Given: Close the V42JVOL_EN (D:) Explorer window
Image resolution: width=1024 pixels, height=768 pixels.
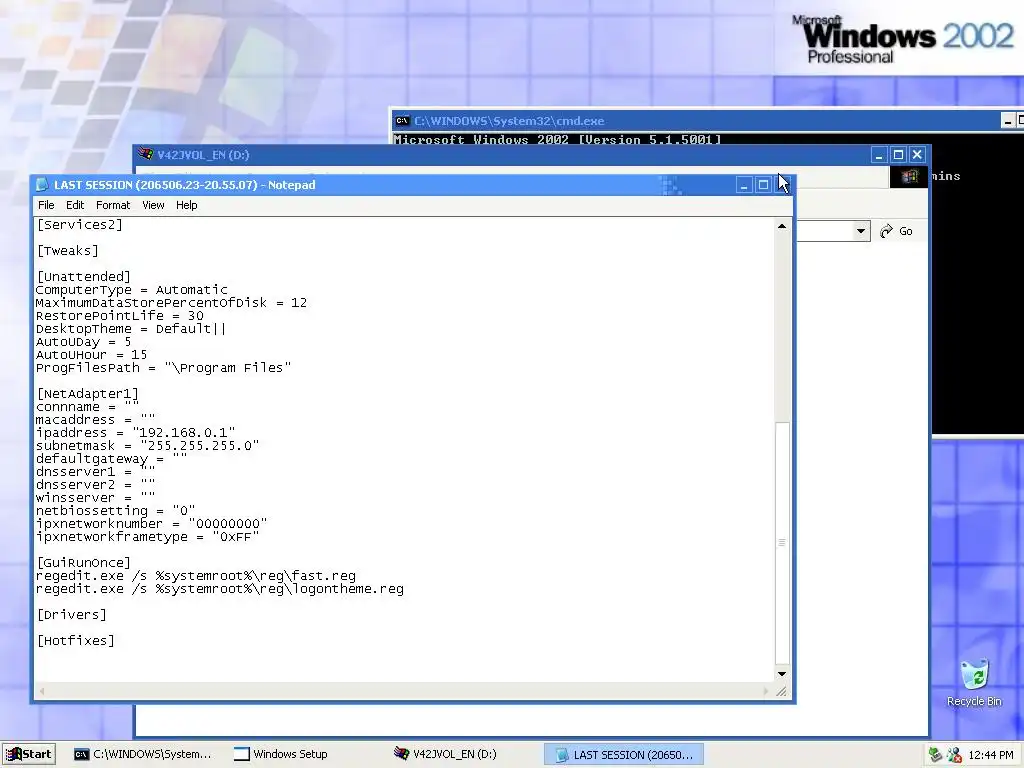Looking at the screenshot, I should click(917, 155).
